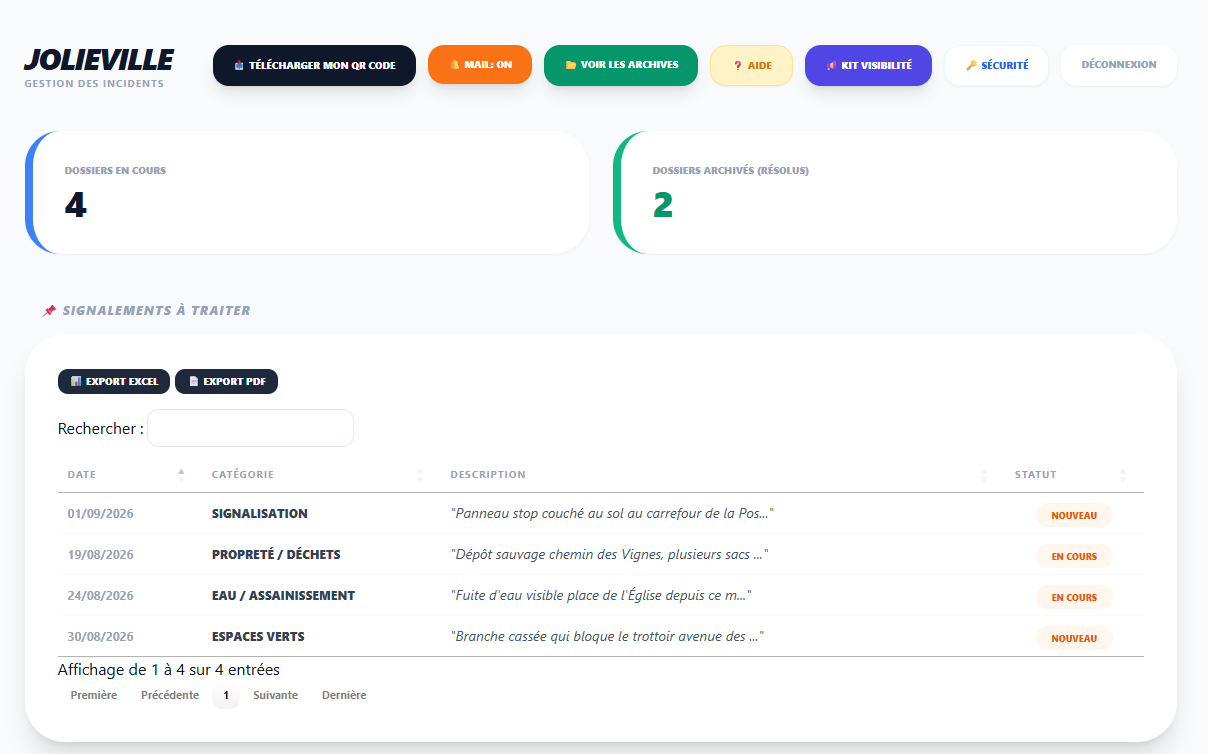Sort by the Description column arrows

pyautogui.click(x=984, y=475)
